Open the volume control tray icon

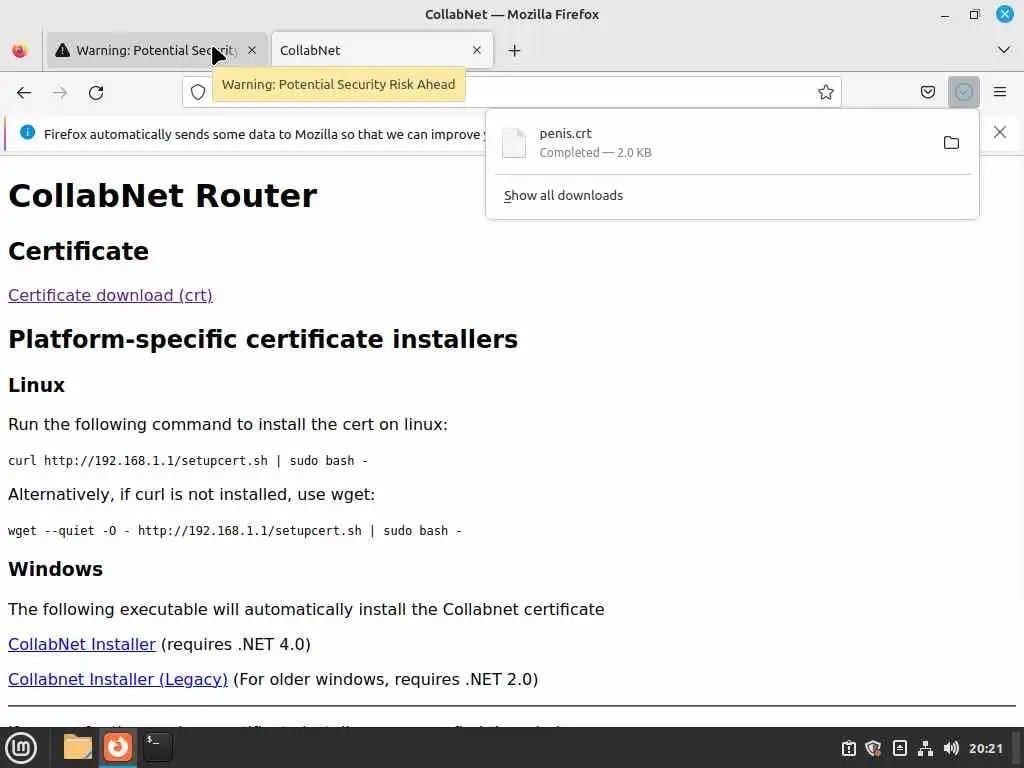[951, 748]
